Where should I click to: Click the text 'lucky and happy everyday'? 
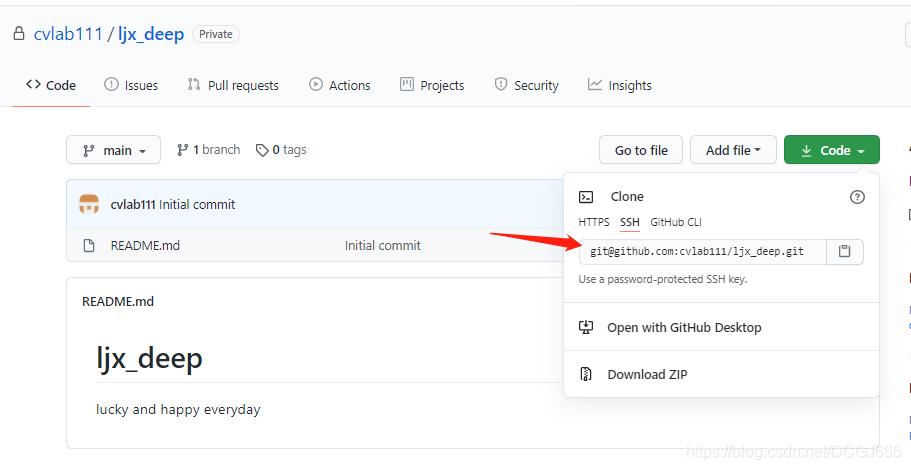click(178, 410)
